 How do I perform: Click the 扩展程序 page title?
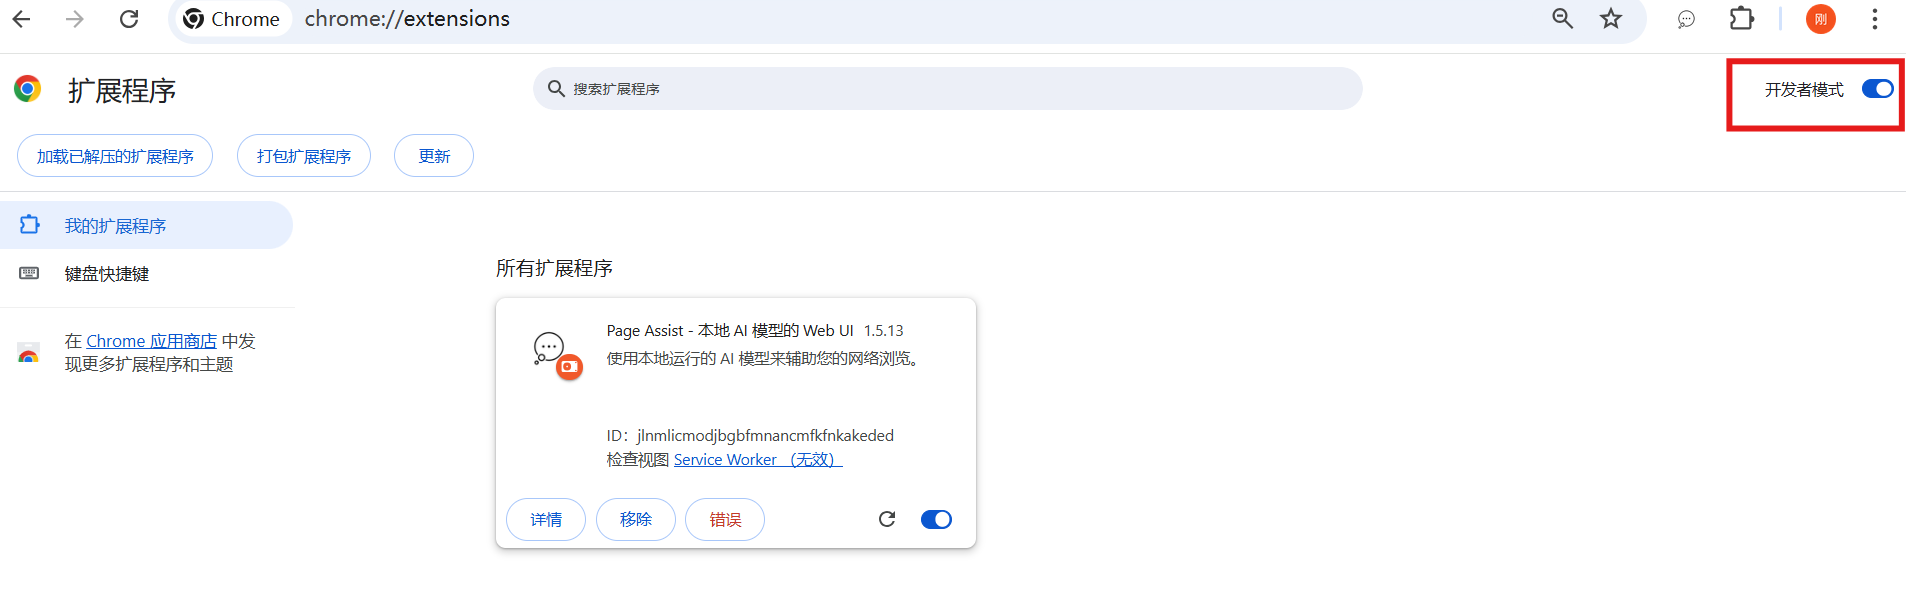tap(122, 91)
